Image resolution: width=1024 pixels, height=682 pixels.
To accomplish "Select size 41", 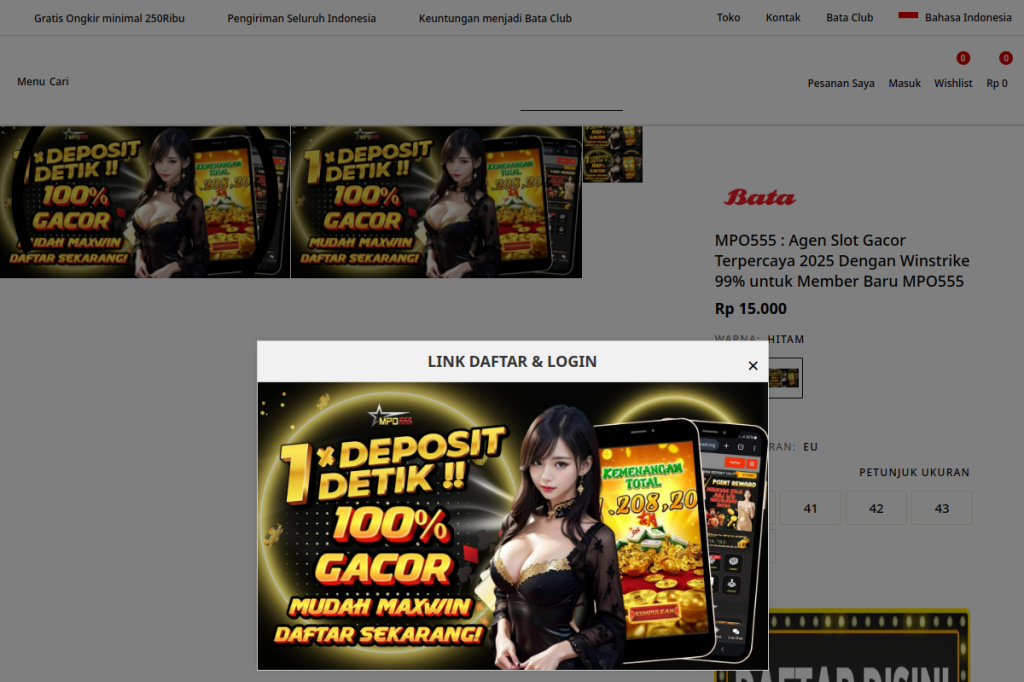I will pyautogui.click(x=810, y=508).
